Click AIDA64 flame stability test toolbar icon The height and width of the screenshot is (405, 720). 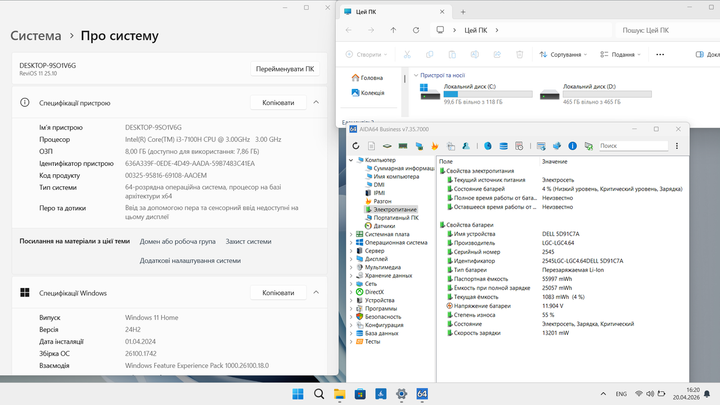pyautogui.click(x=434, y=146)
